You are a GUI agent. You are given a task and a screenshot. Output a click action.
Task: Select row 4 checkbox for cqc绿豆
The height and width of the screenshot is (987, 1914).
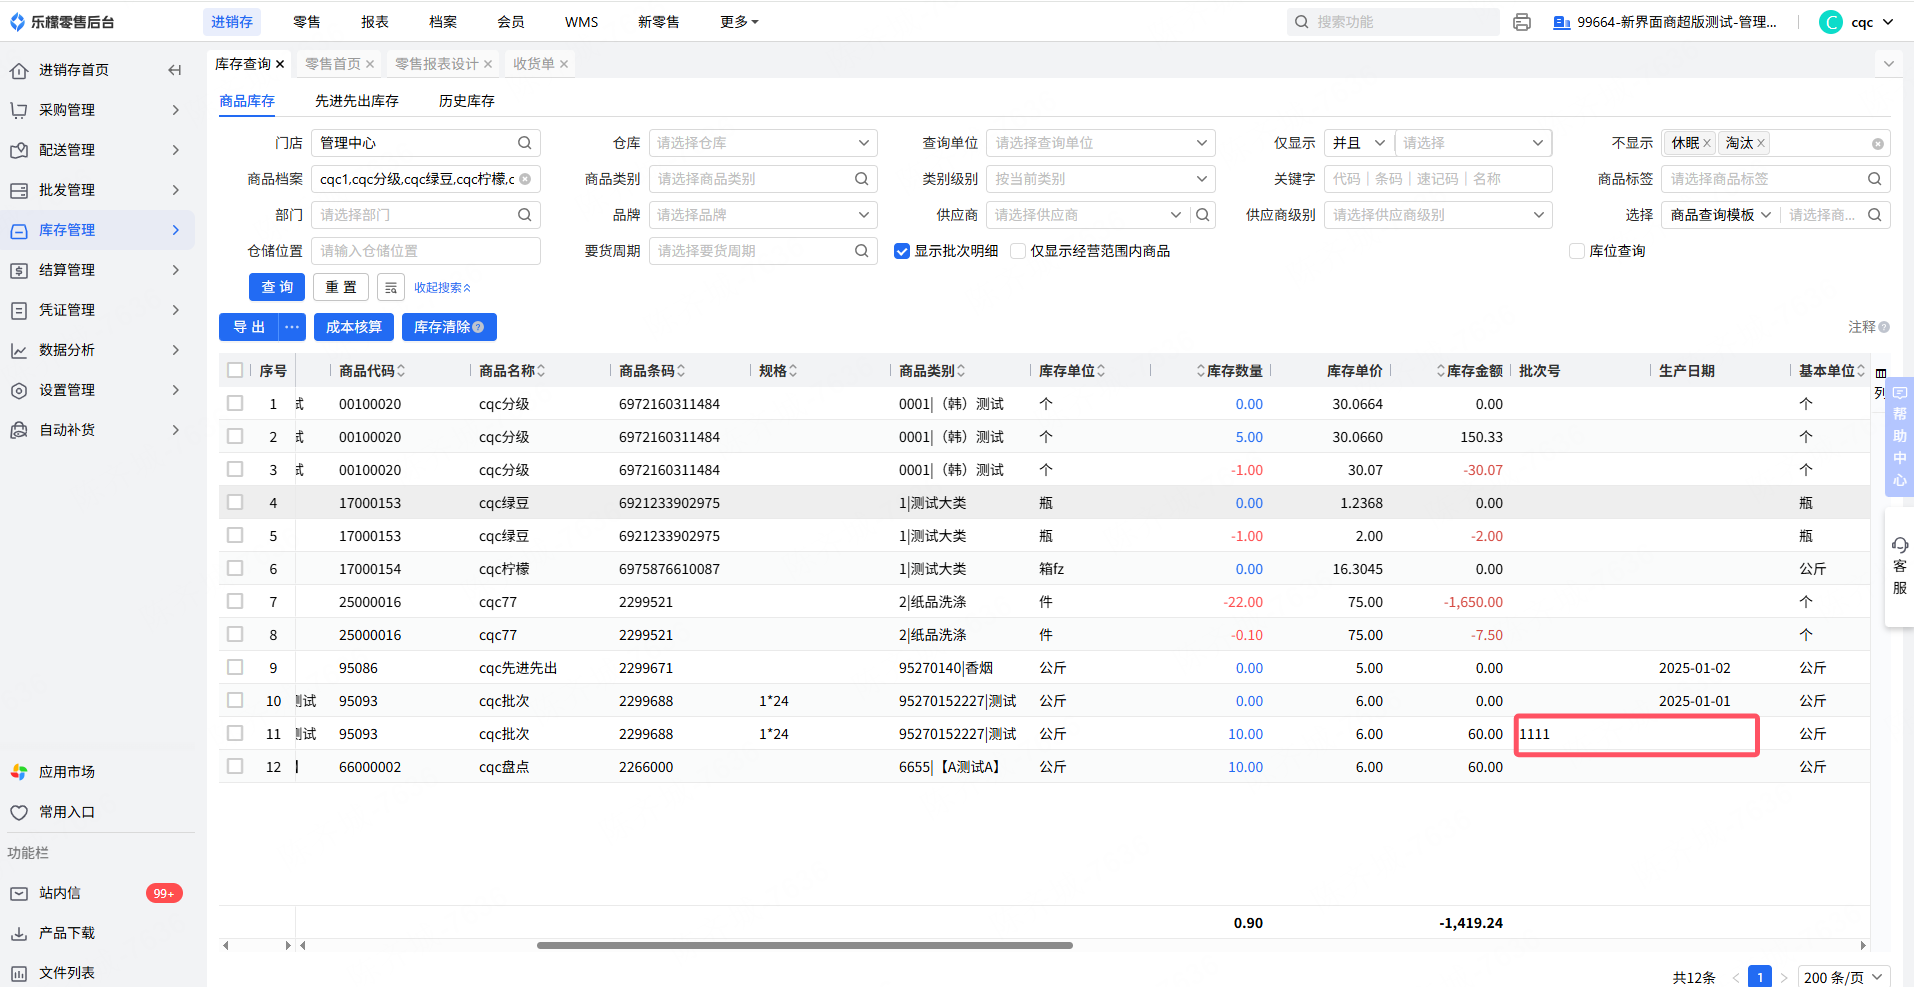[235, 502]
